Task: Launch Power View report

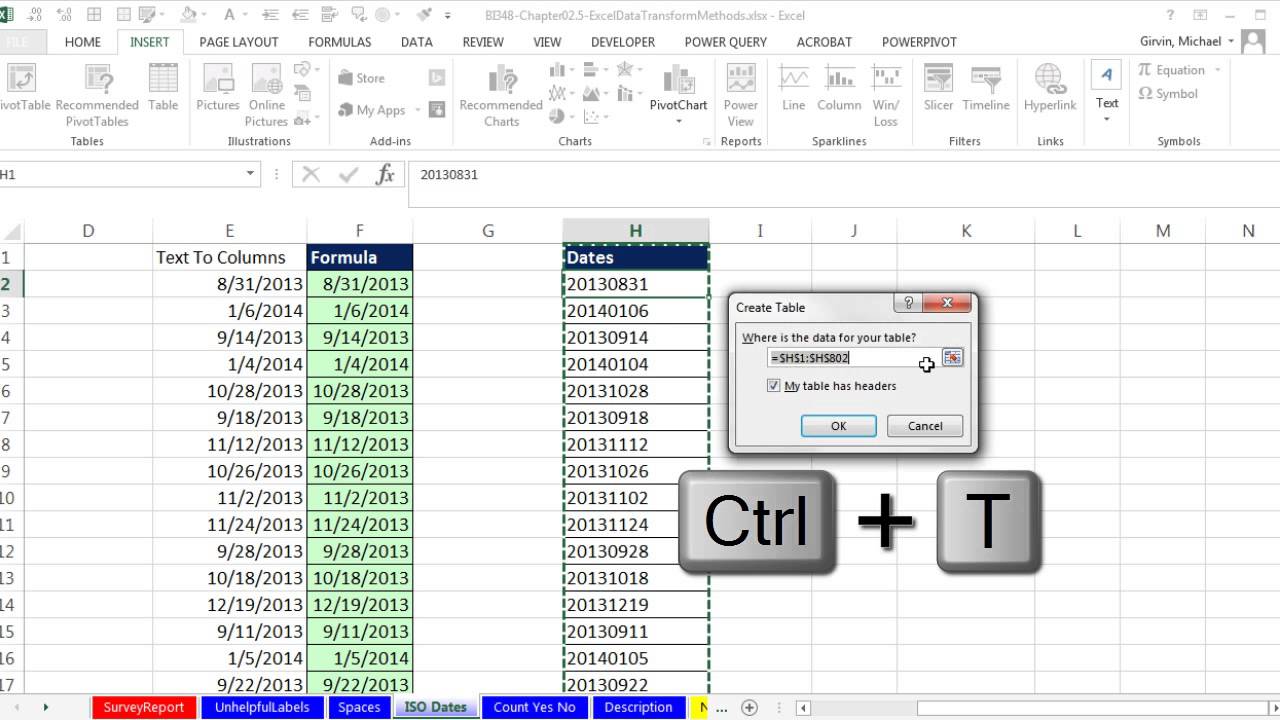Action: [x=740, y=95]
